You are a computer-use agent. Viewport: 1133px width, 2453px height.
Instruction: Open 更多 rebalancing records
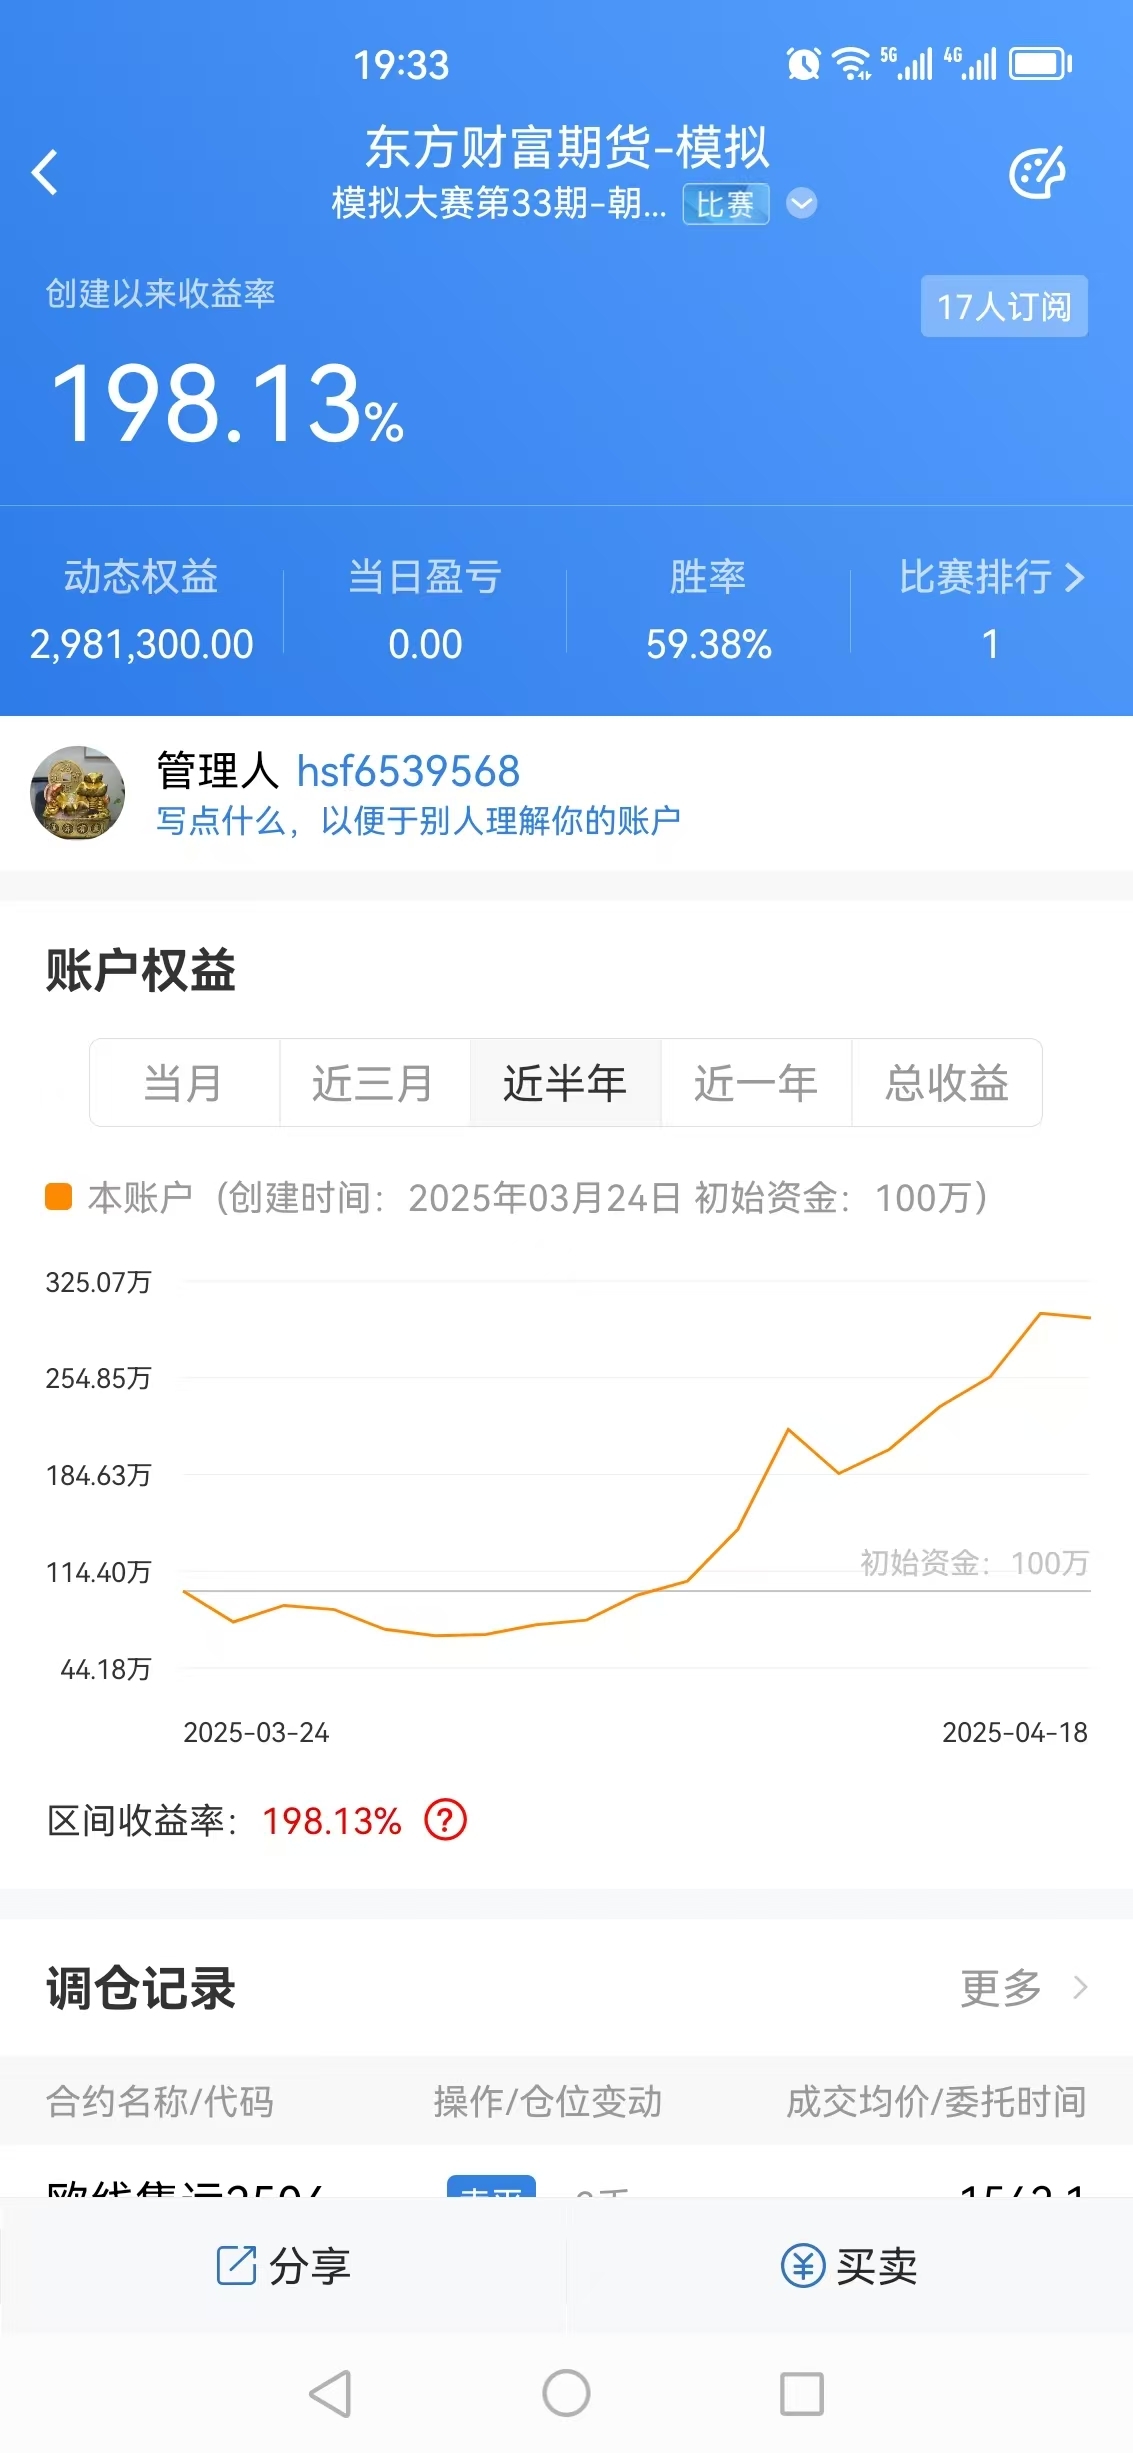coord(1024,1988)
